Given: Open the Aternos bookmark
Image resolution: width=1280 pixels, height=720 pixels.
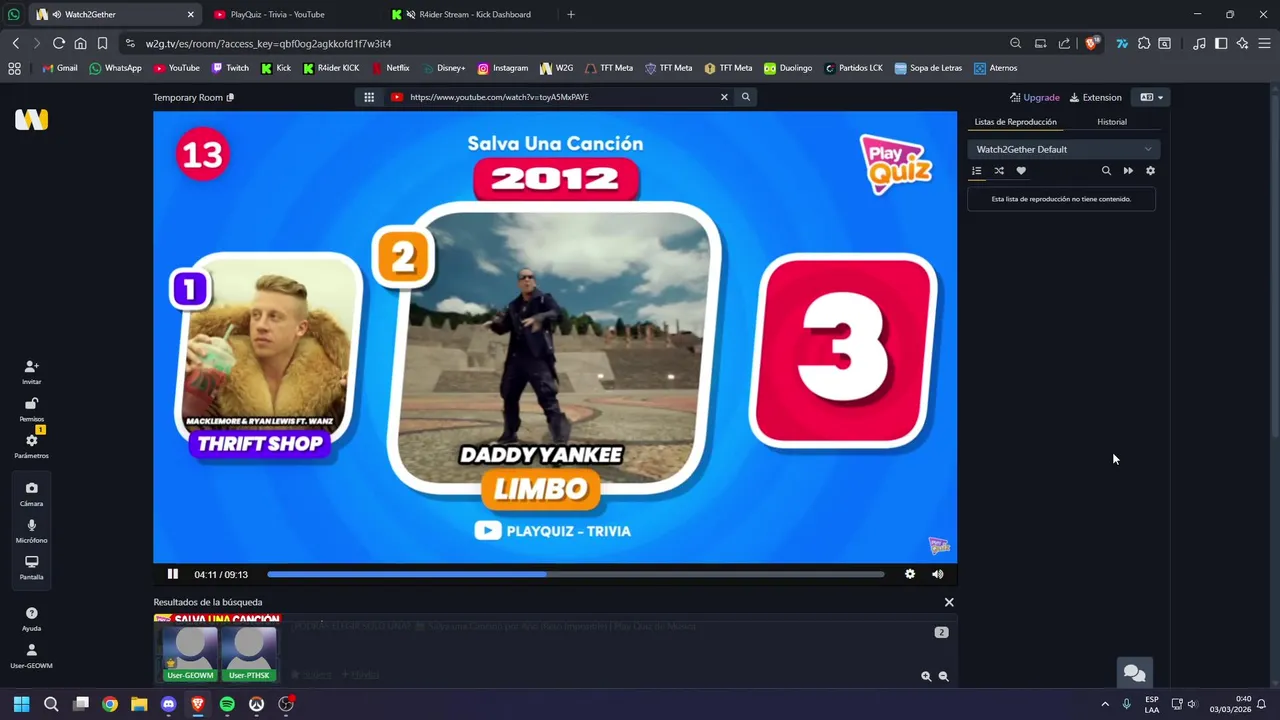Looking at the screenshot, I should (x=995, y=68).
